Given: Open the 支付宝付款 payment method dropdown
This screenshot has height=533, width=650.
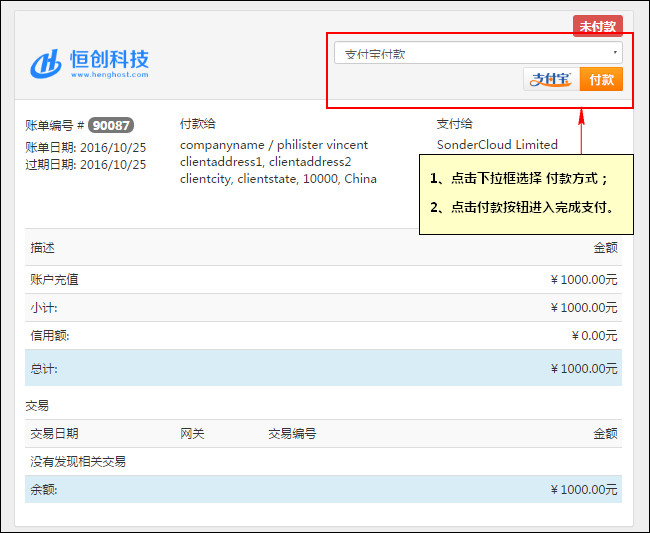Looking at the screenshot, I should click(x=478, y=53).
